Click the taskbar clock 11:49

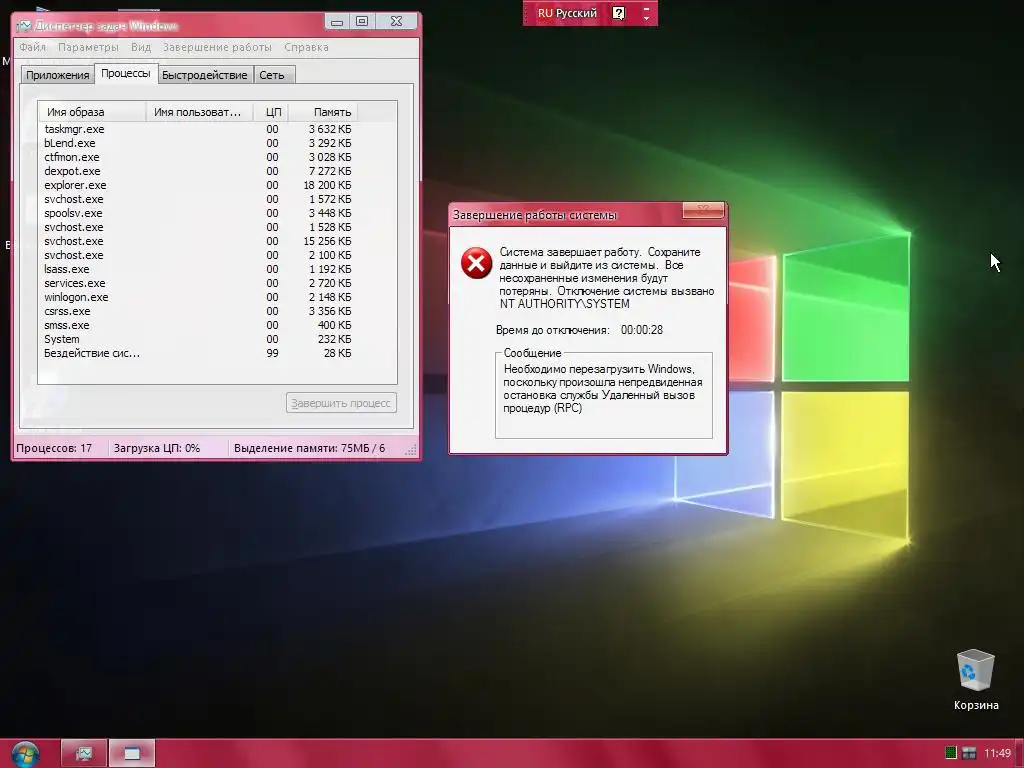(x=998, y=753)
